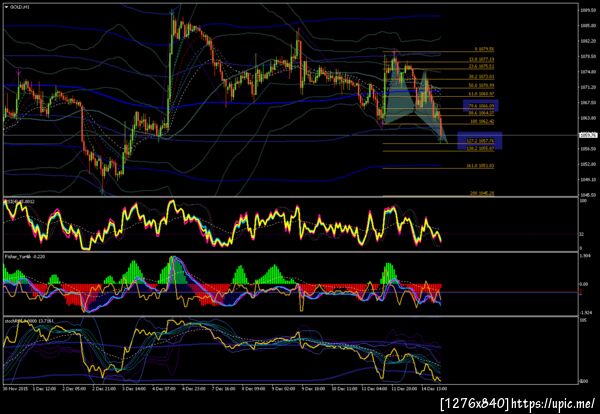Click the Fisher_Yur4ik indicator label

point(25,257)
